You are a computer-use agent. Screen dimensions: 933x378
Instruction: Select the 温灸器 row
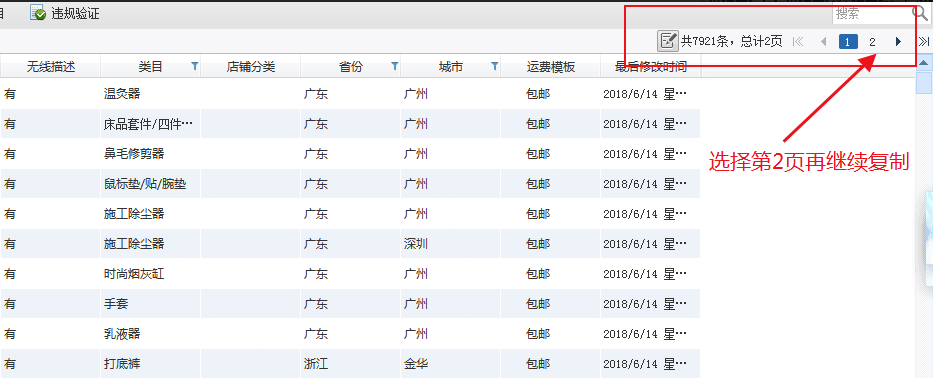tap(350, 93)
